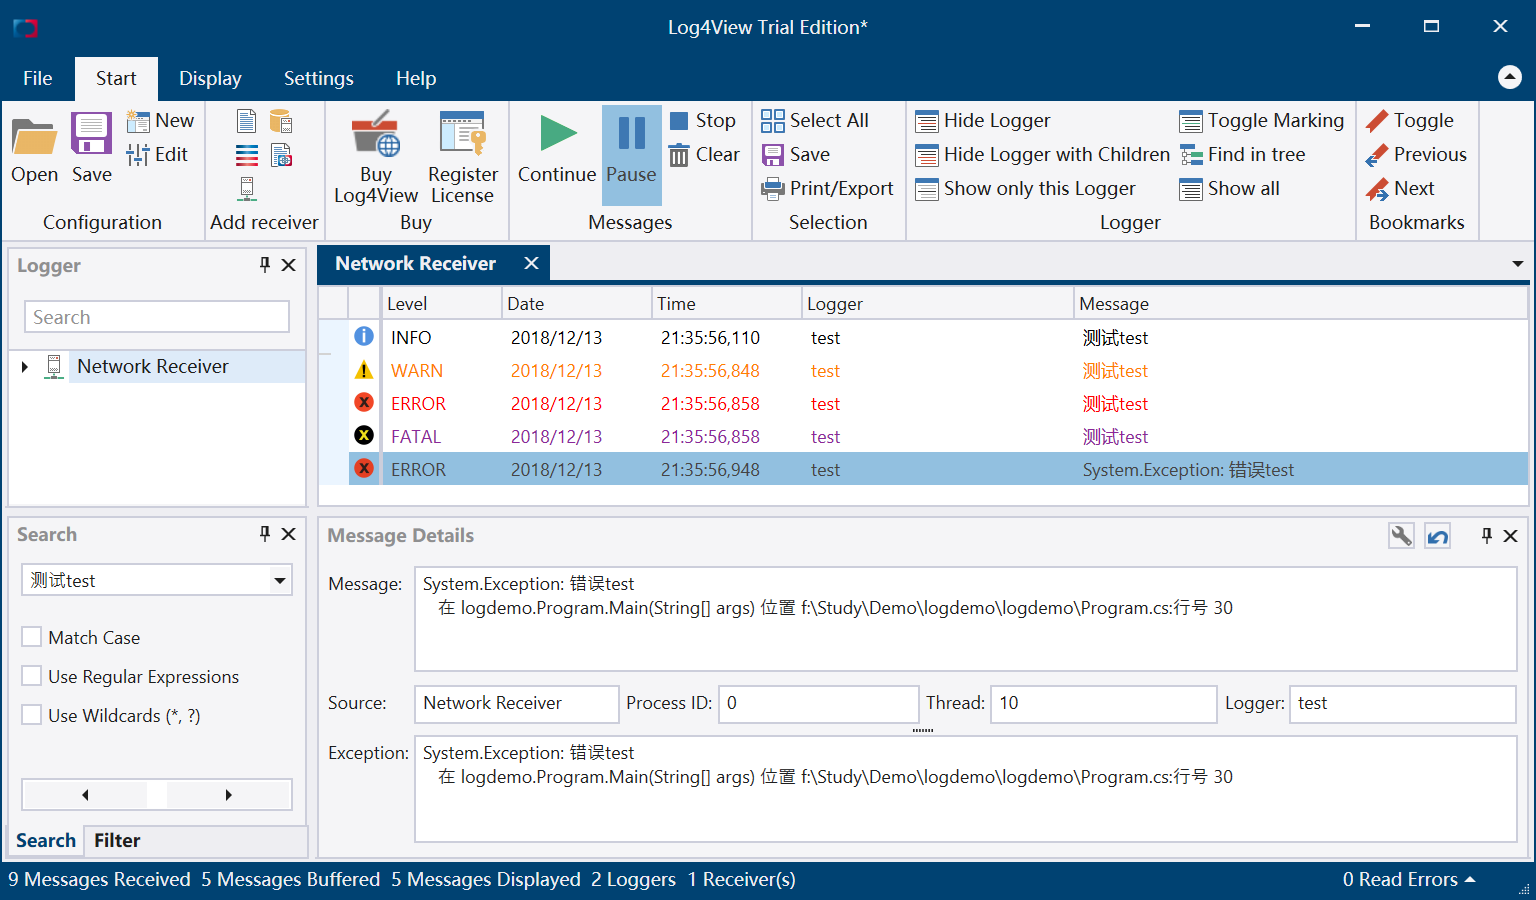Hide Logger from the view

983,121
